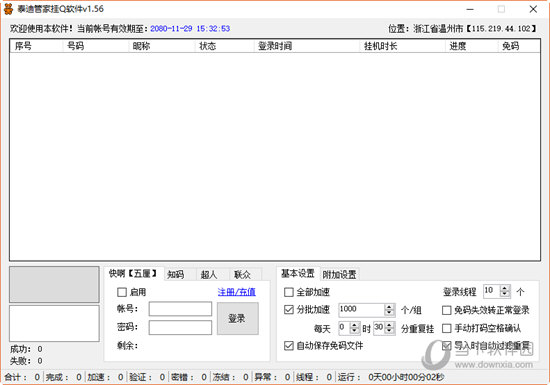The width and height of the screenshot is (550, 385).
Task: Click the 验证 status bar counter
Action: (147, 377)
